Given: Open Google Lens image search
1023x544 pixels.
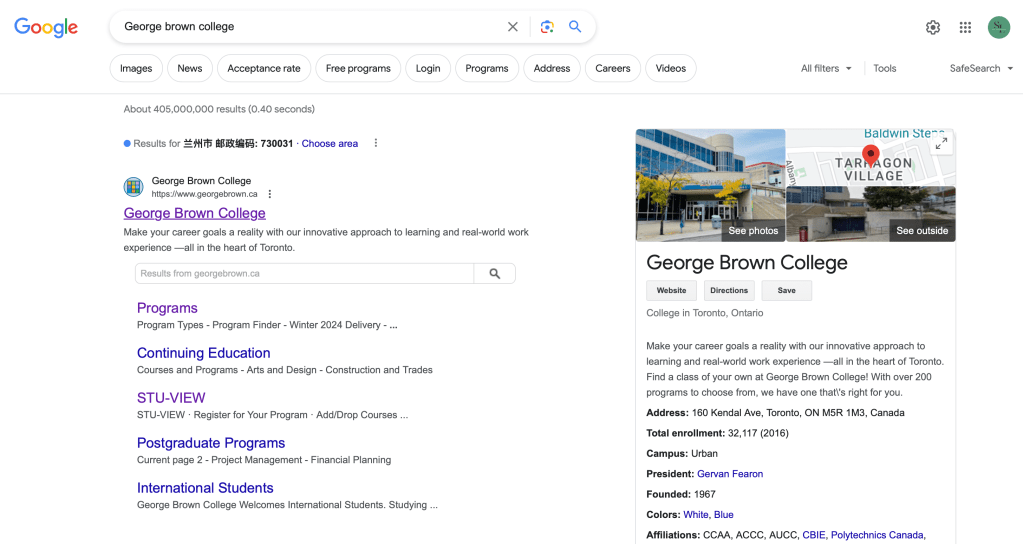Looking at the screenshot, I should coord(547,27).
